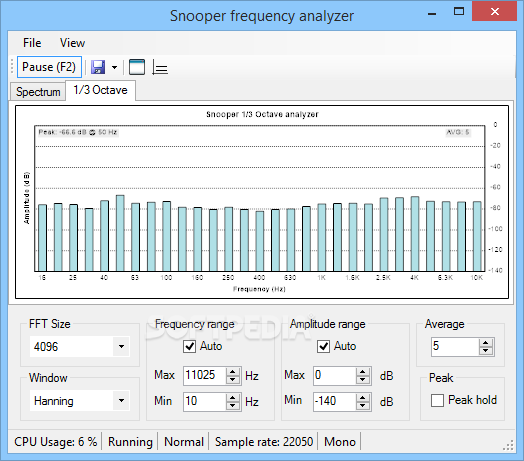The height and width of the screenshot is (461, 524).
Task: Click the Sample rate: 22050 status entry
Action: 264,442
